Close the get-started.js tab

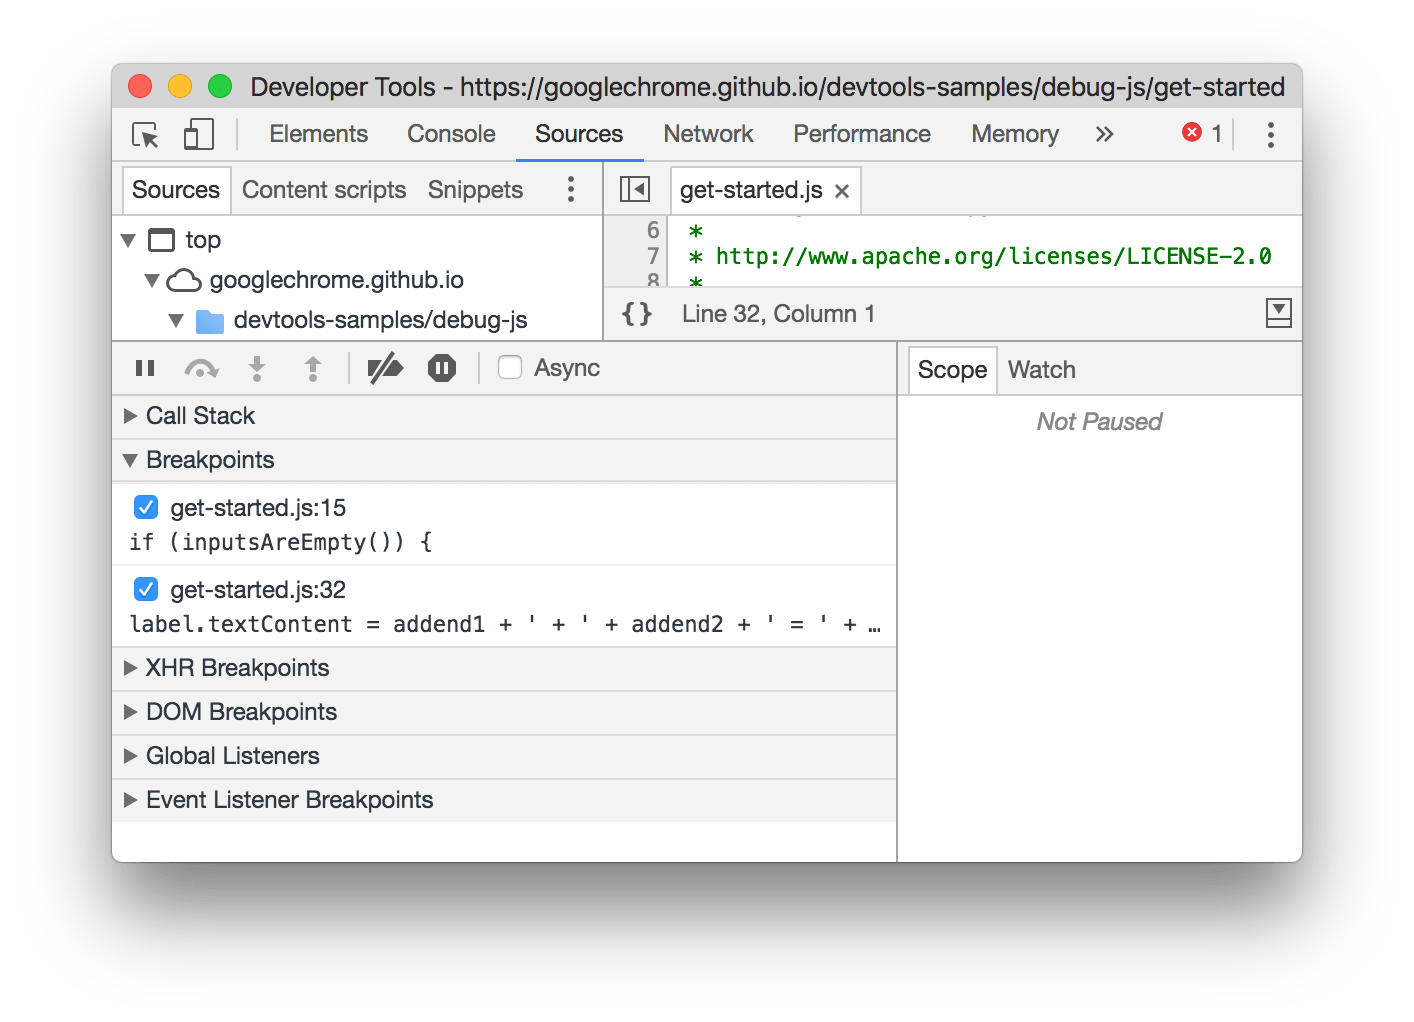pyautogui.click(x=842, y=189)
